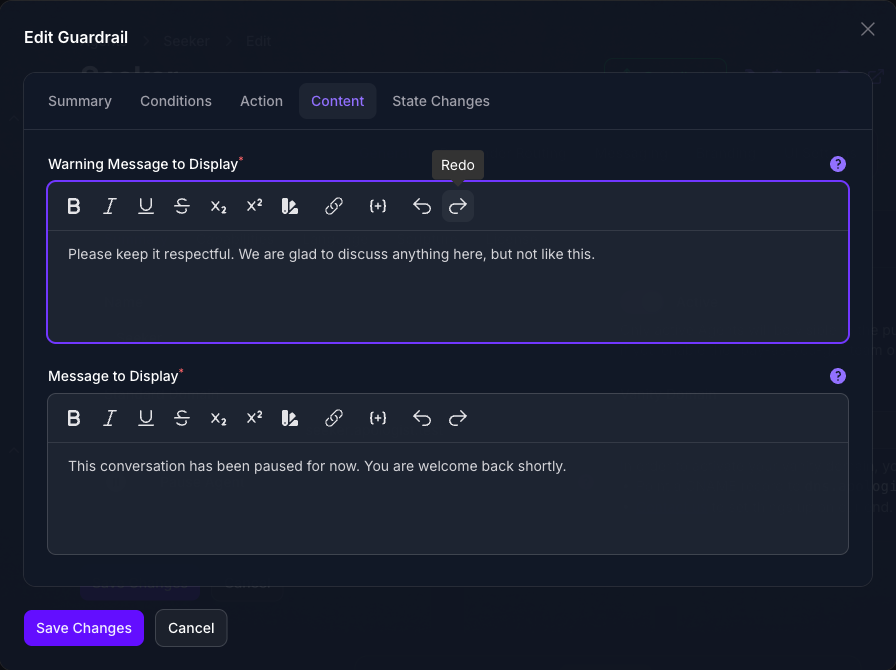Toggle Underline in Warning Message editor

[146, 206]
